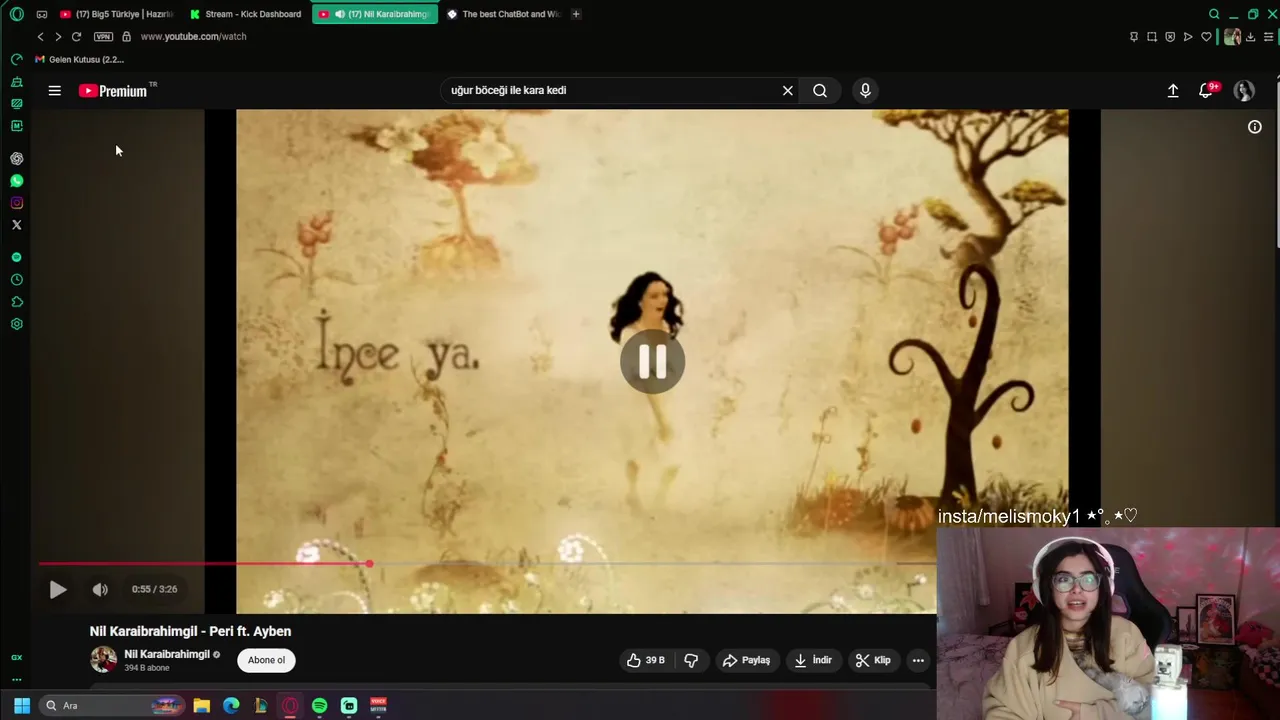Open File Explorer from the taskbar
This screenshot has height=720, width=1280.
tap(201, 706)
